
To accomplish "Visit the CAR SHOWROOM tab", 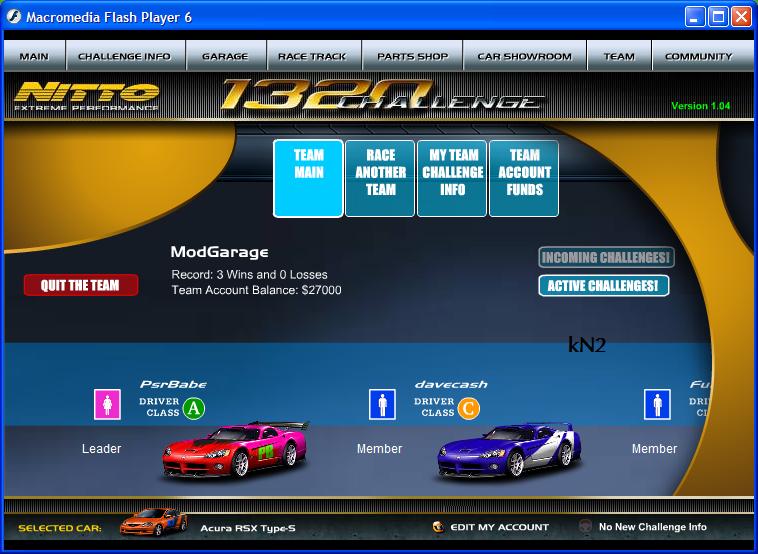I will [525, 56].
